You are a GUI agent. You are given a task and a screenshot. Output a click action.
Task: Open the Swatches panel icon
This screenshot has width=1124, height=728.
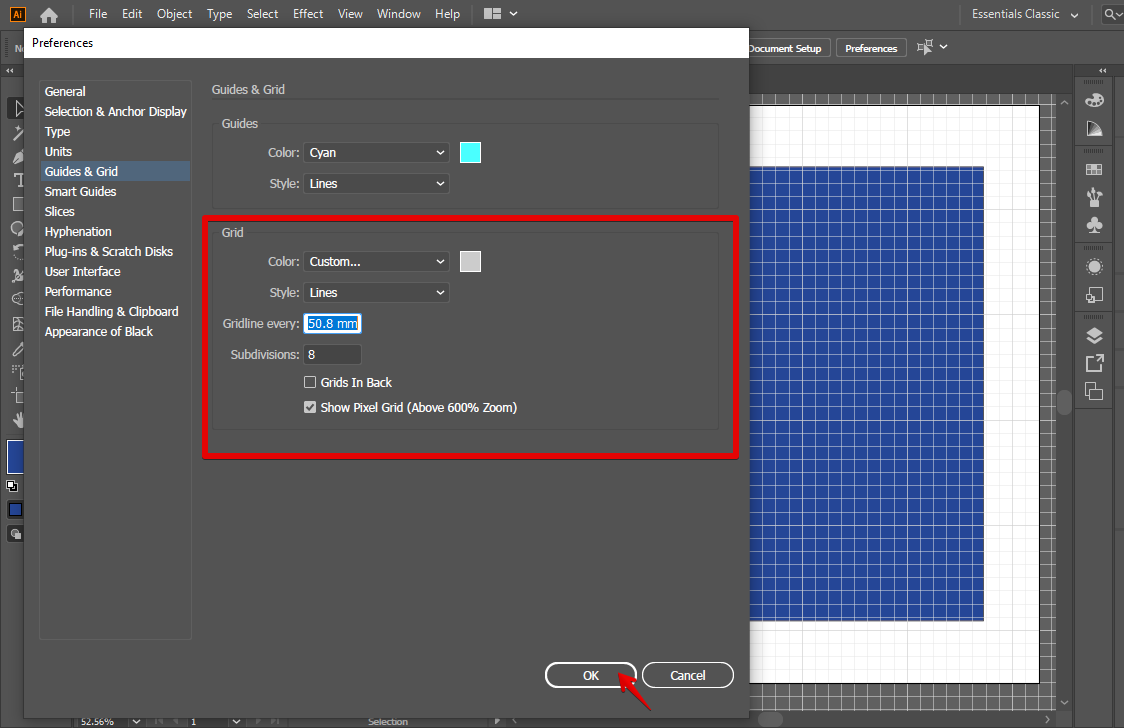[1094, 170]
